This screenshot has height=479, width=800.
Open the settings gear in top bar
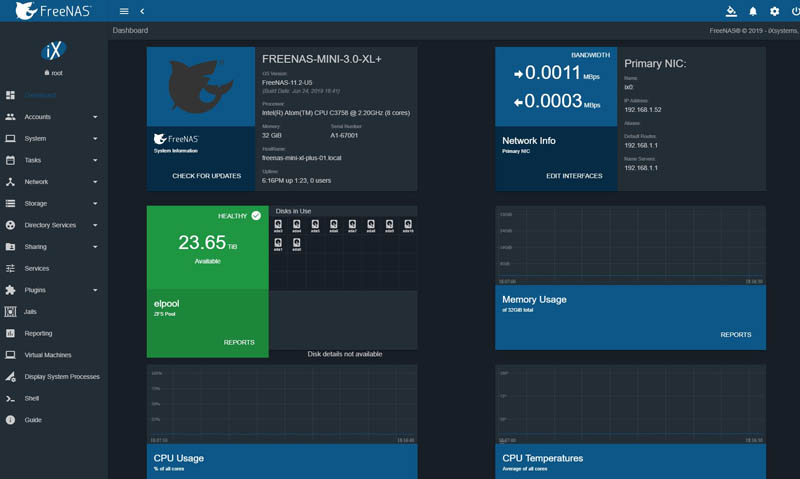click(774, 11)
